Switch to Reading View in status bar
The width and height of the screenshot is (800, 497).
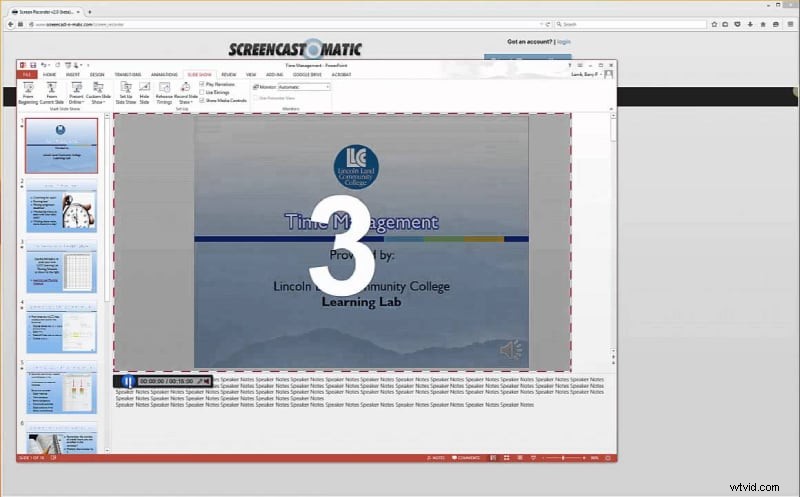coord(519,458)
